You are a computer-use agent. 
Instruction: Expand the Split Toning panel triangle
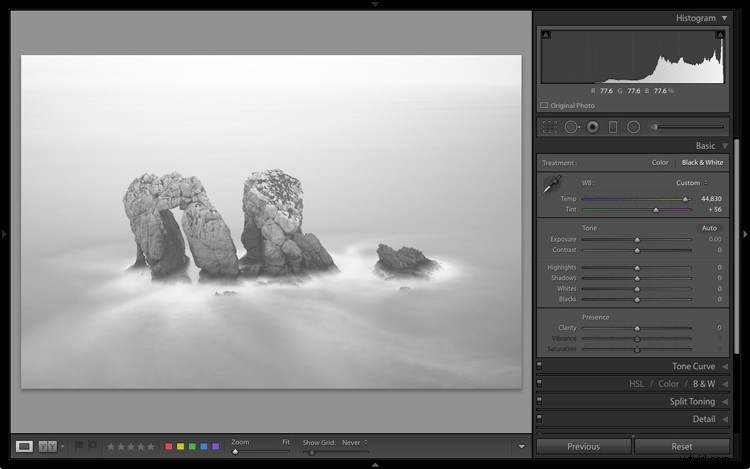pyautogui.click(x=725, y=402)
